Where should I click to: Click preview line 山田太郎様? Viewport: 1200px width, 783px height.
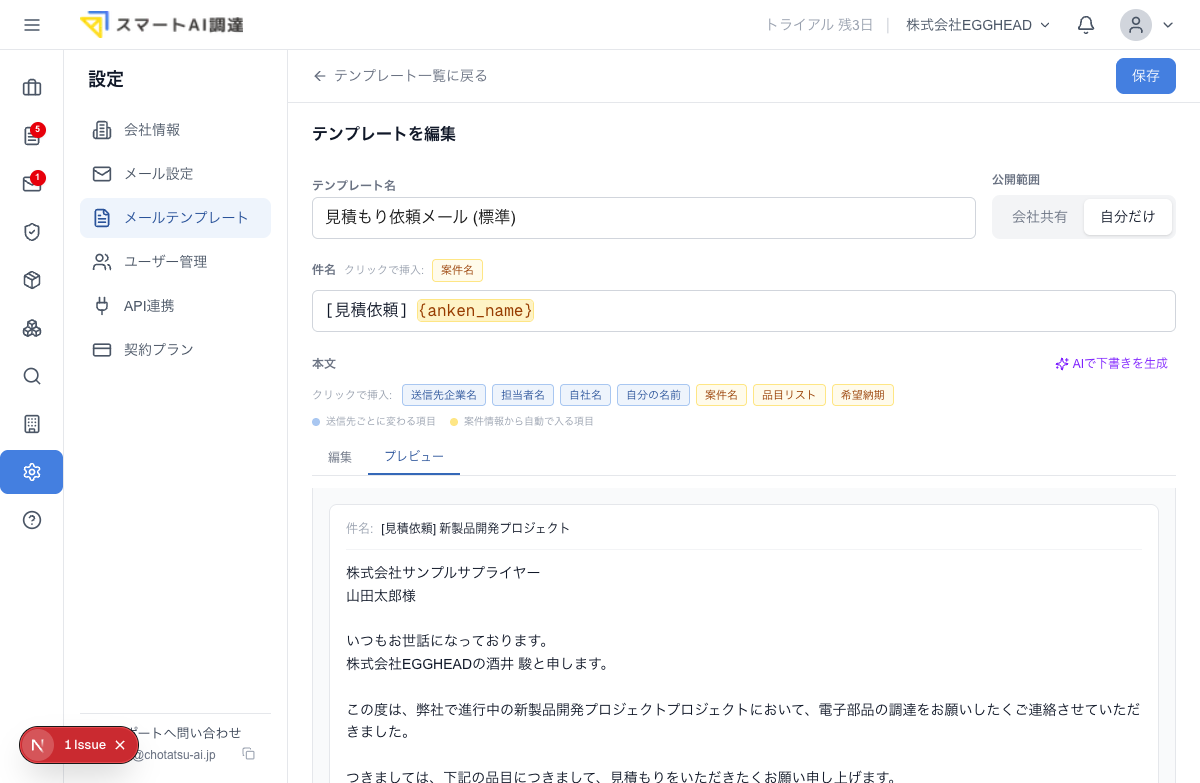coord(381,596)
